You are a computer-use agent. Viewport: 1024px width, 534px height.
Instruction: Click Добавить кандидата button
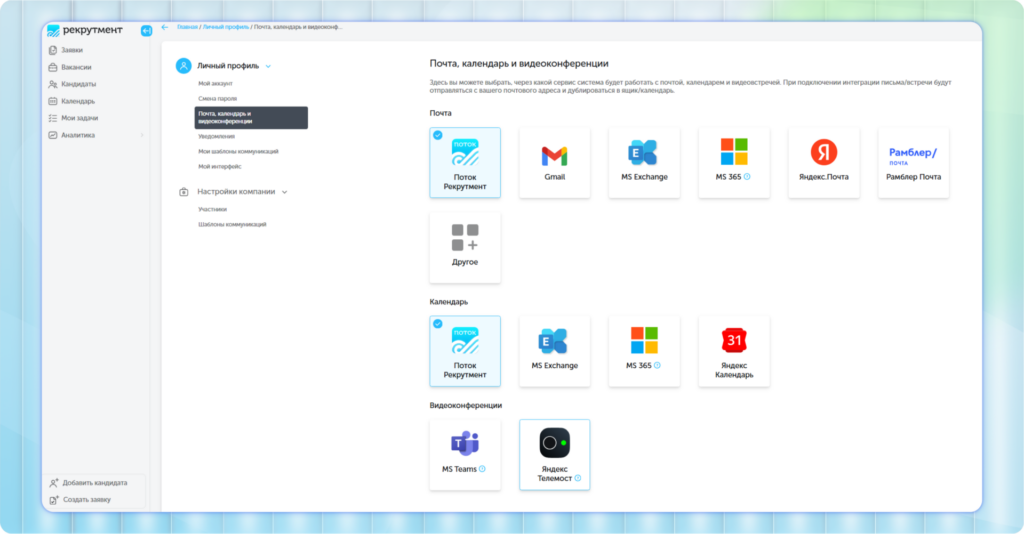point(95,483)
